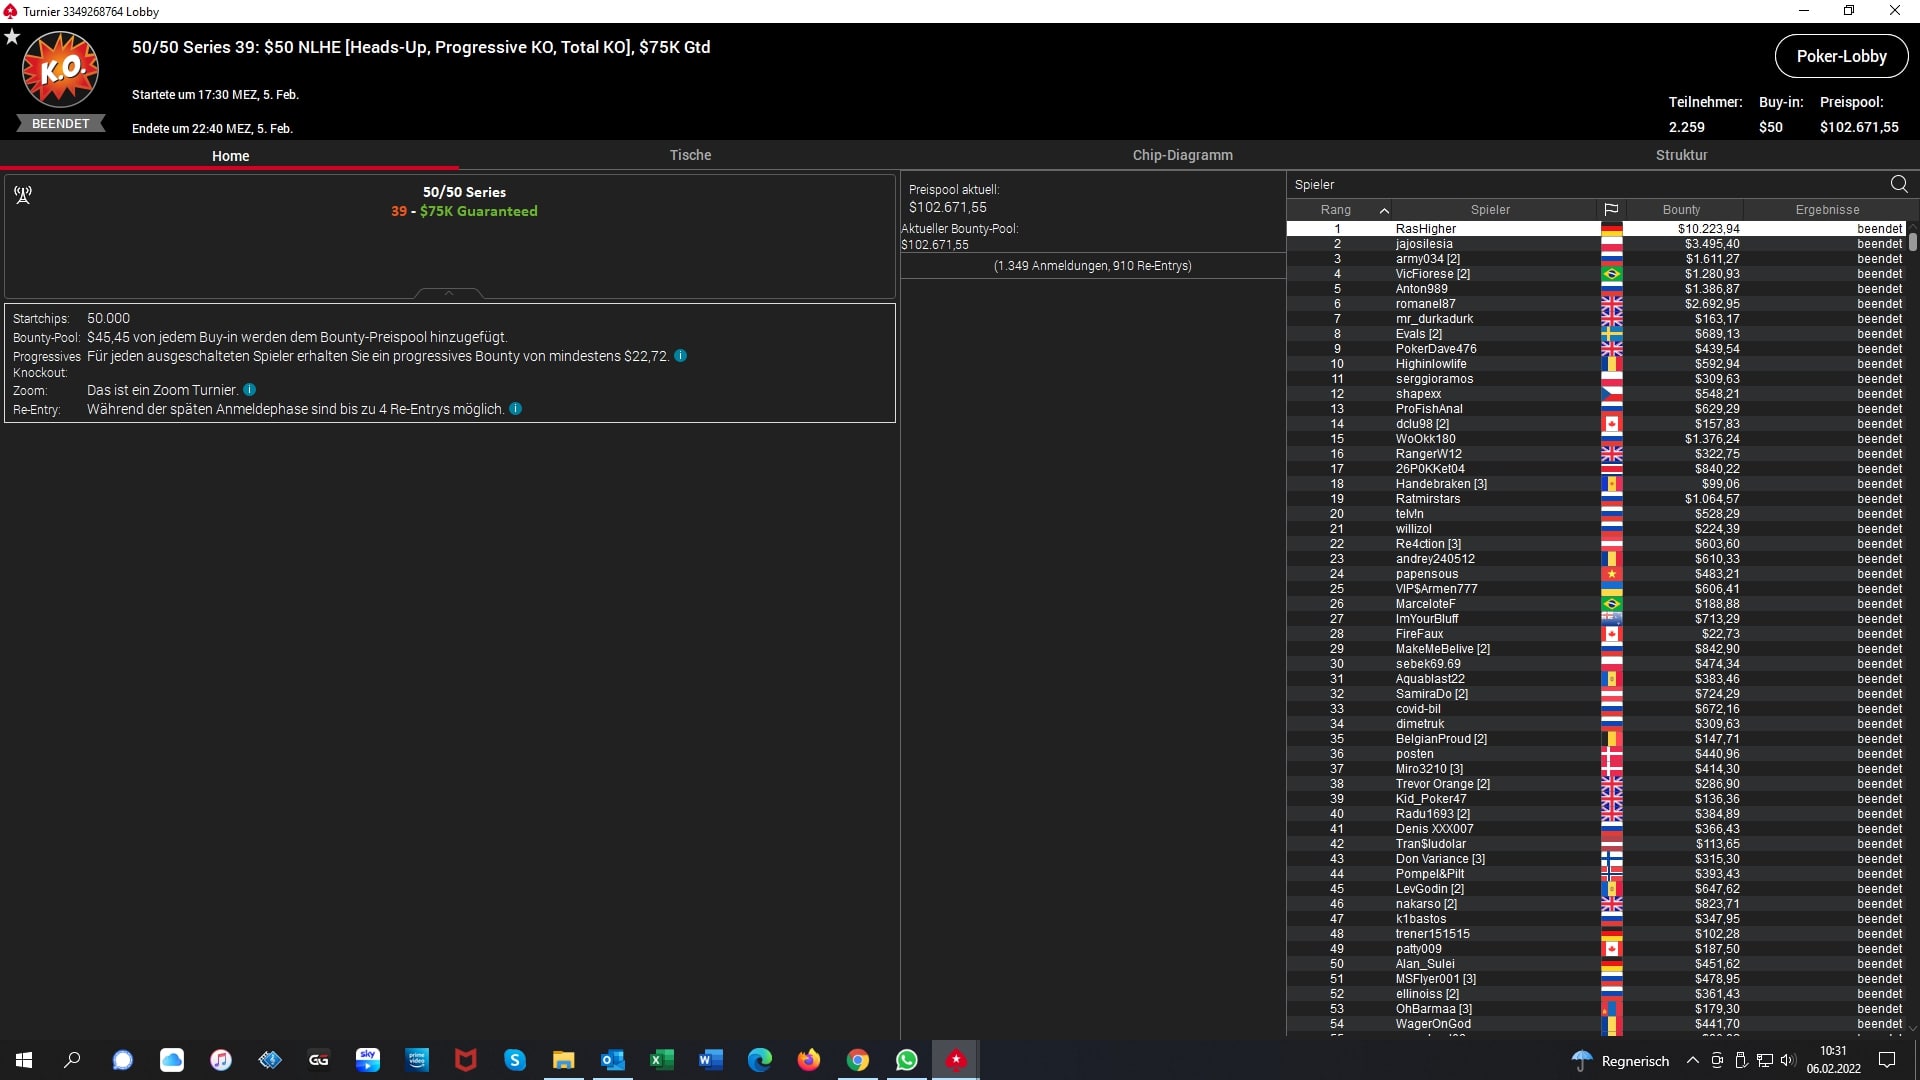Click the info icon for Progressives Knockout
This screenshot has width=1920, height=1080.
coord(680,356)
